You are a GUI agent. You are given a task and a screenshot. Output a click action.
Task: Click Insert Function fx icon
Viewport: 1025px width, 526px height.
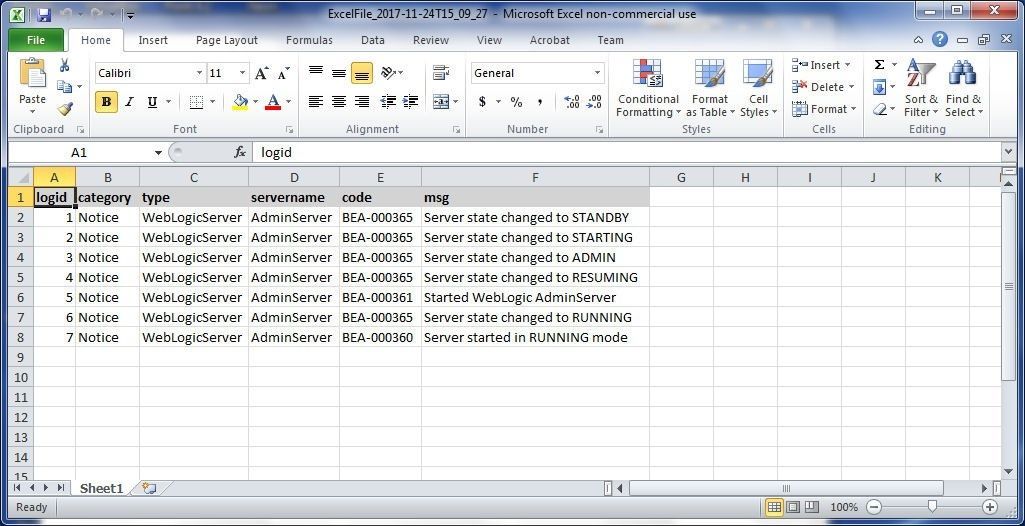(x=240, y=152)
